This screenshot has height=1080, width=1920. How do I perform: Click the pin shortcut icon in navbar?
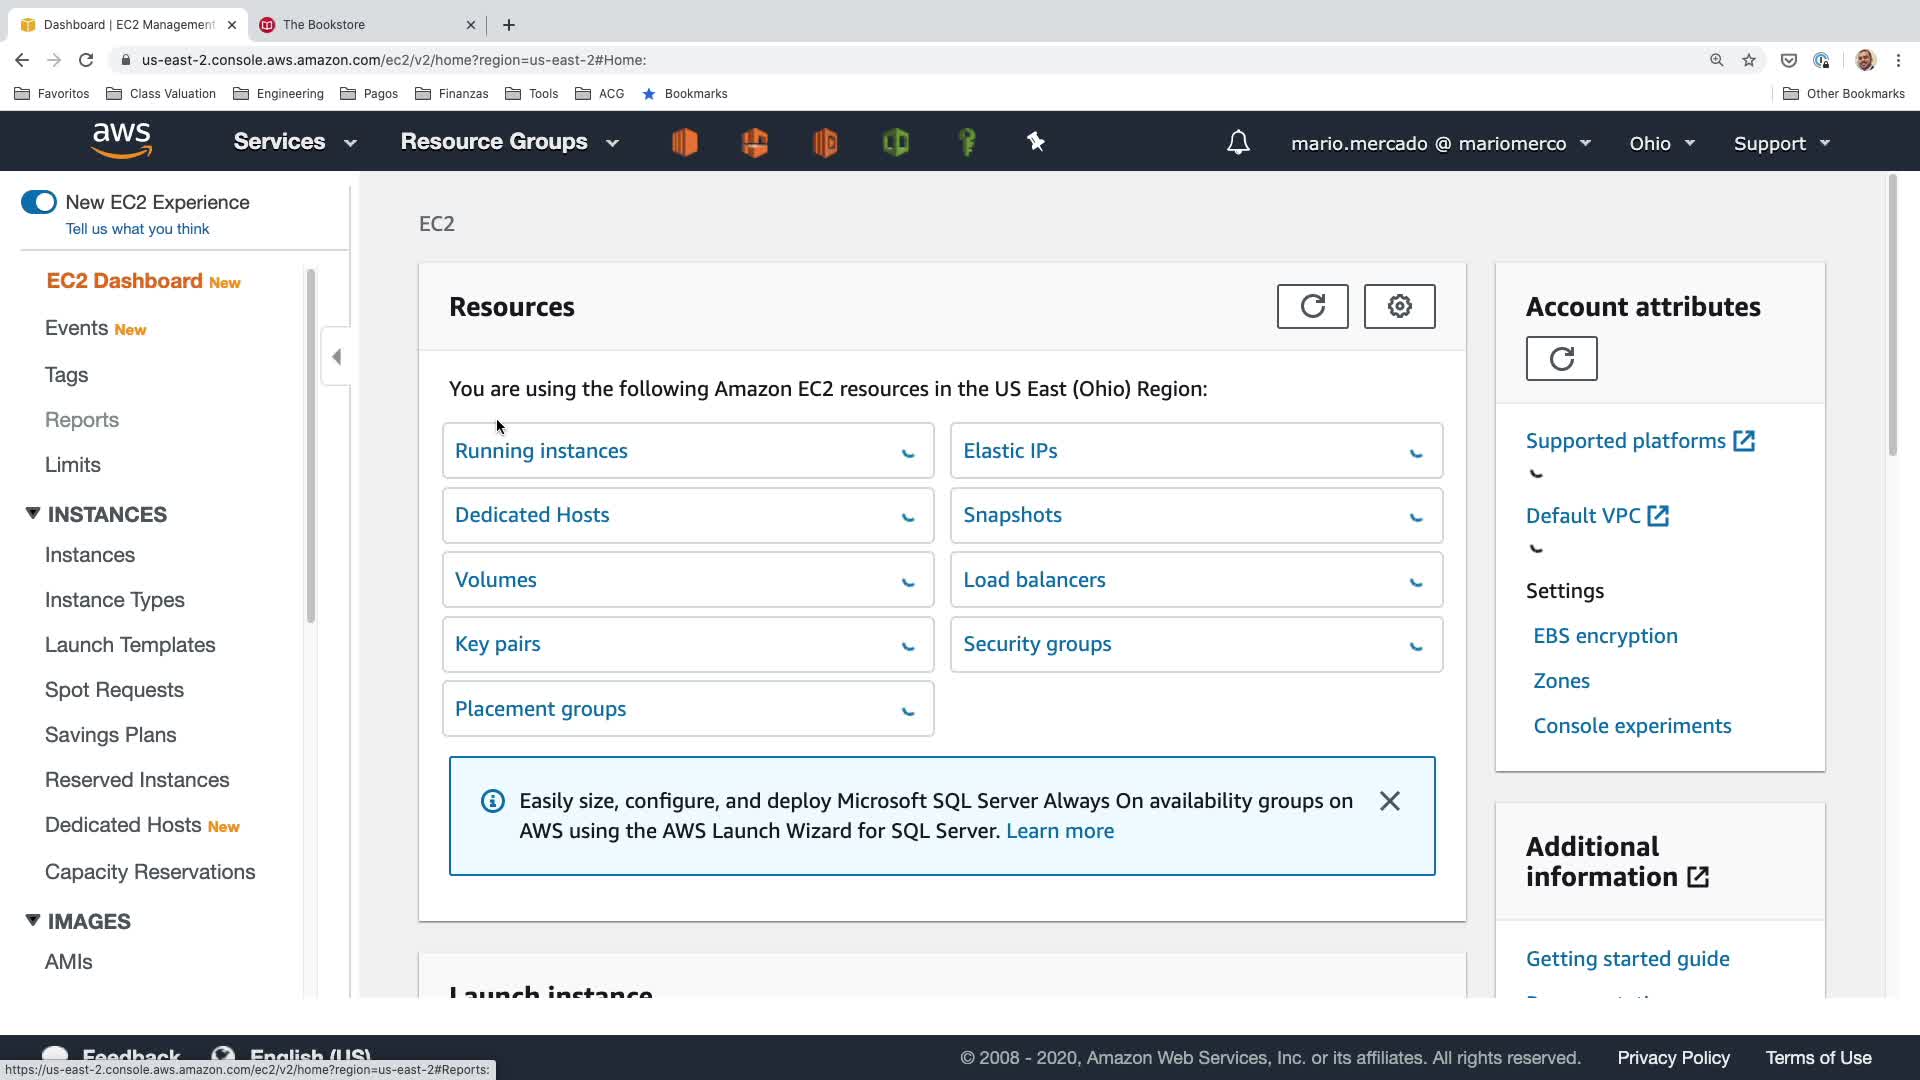coord(1036,142)
